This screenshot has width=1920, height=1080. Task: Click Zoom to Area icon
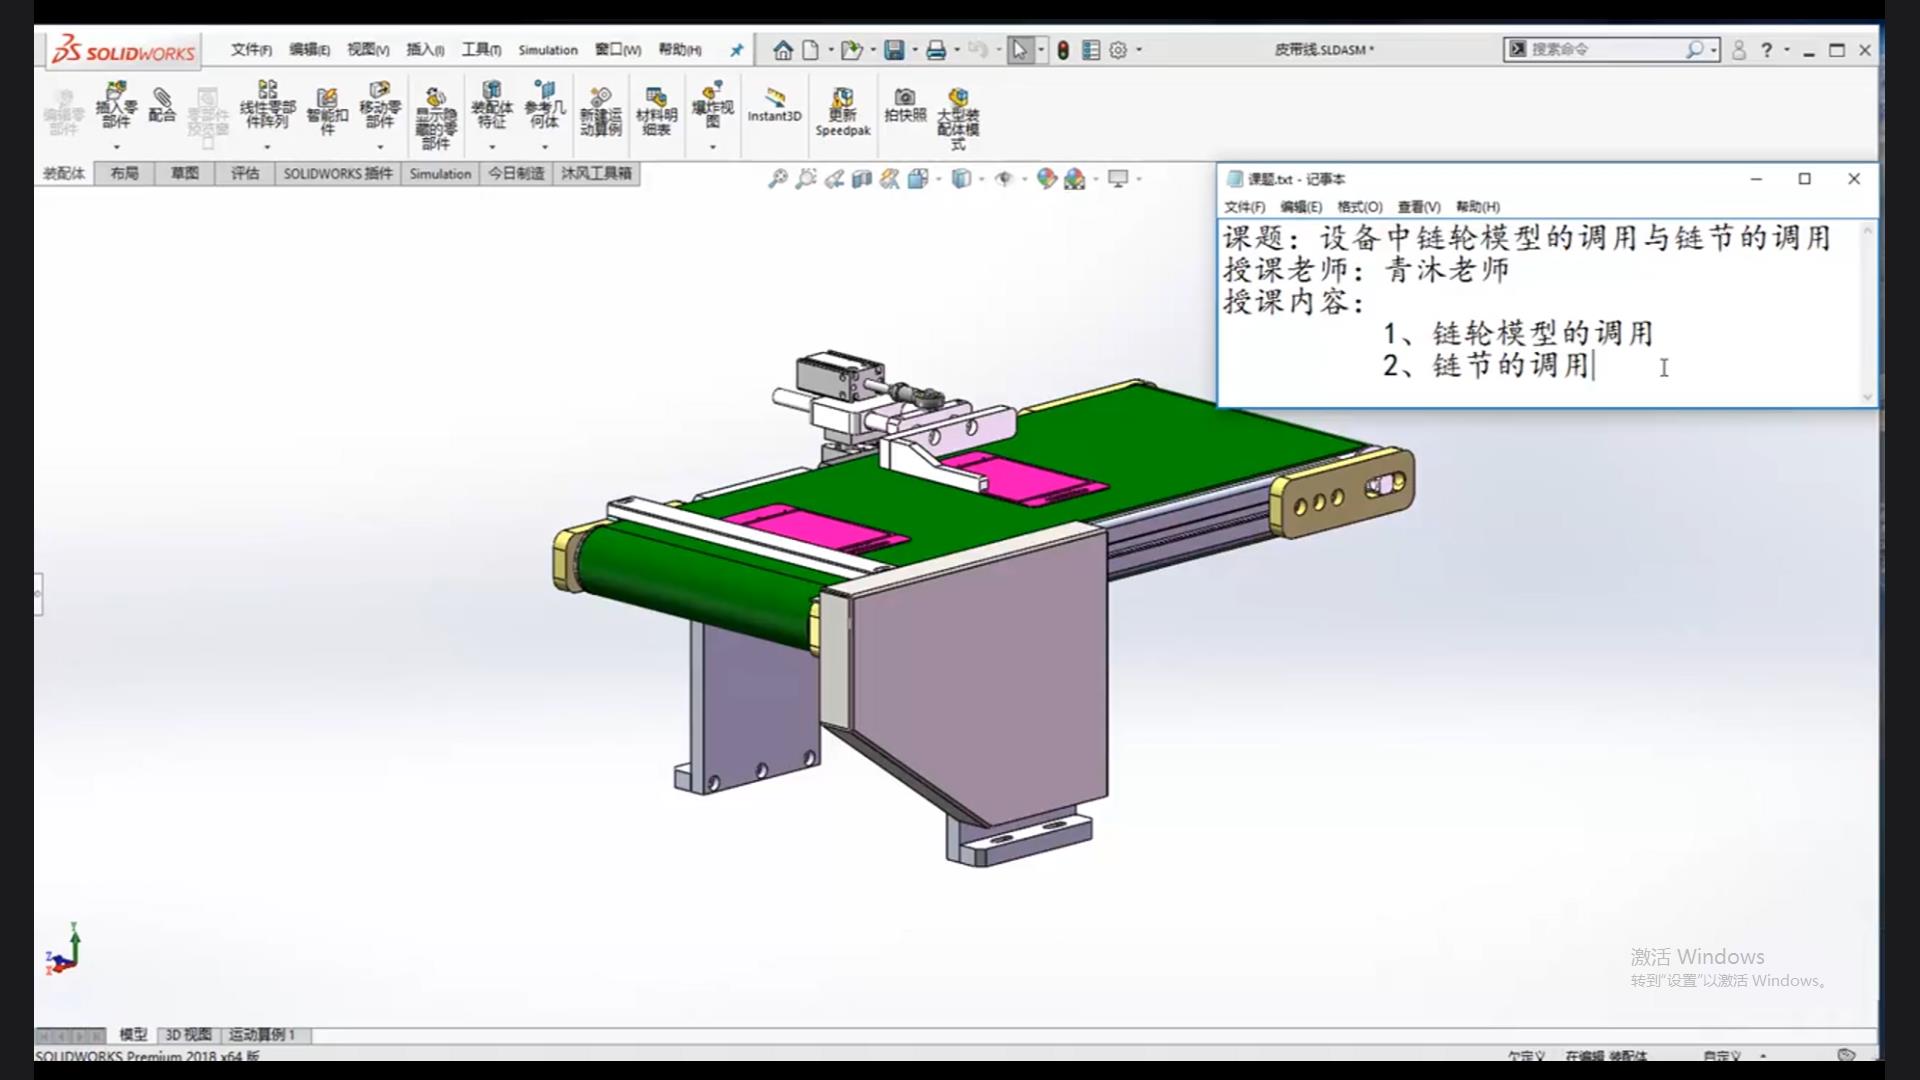806,179
